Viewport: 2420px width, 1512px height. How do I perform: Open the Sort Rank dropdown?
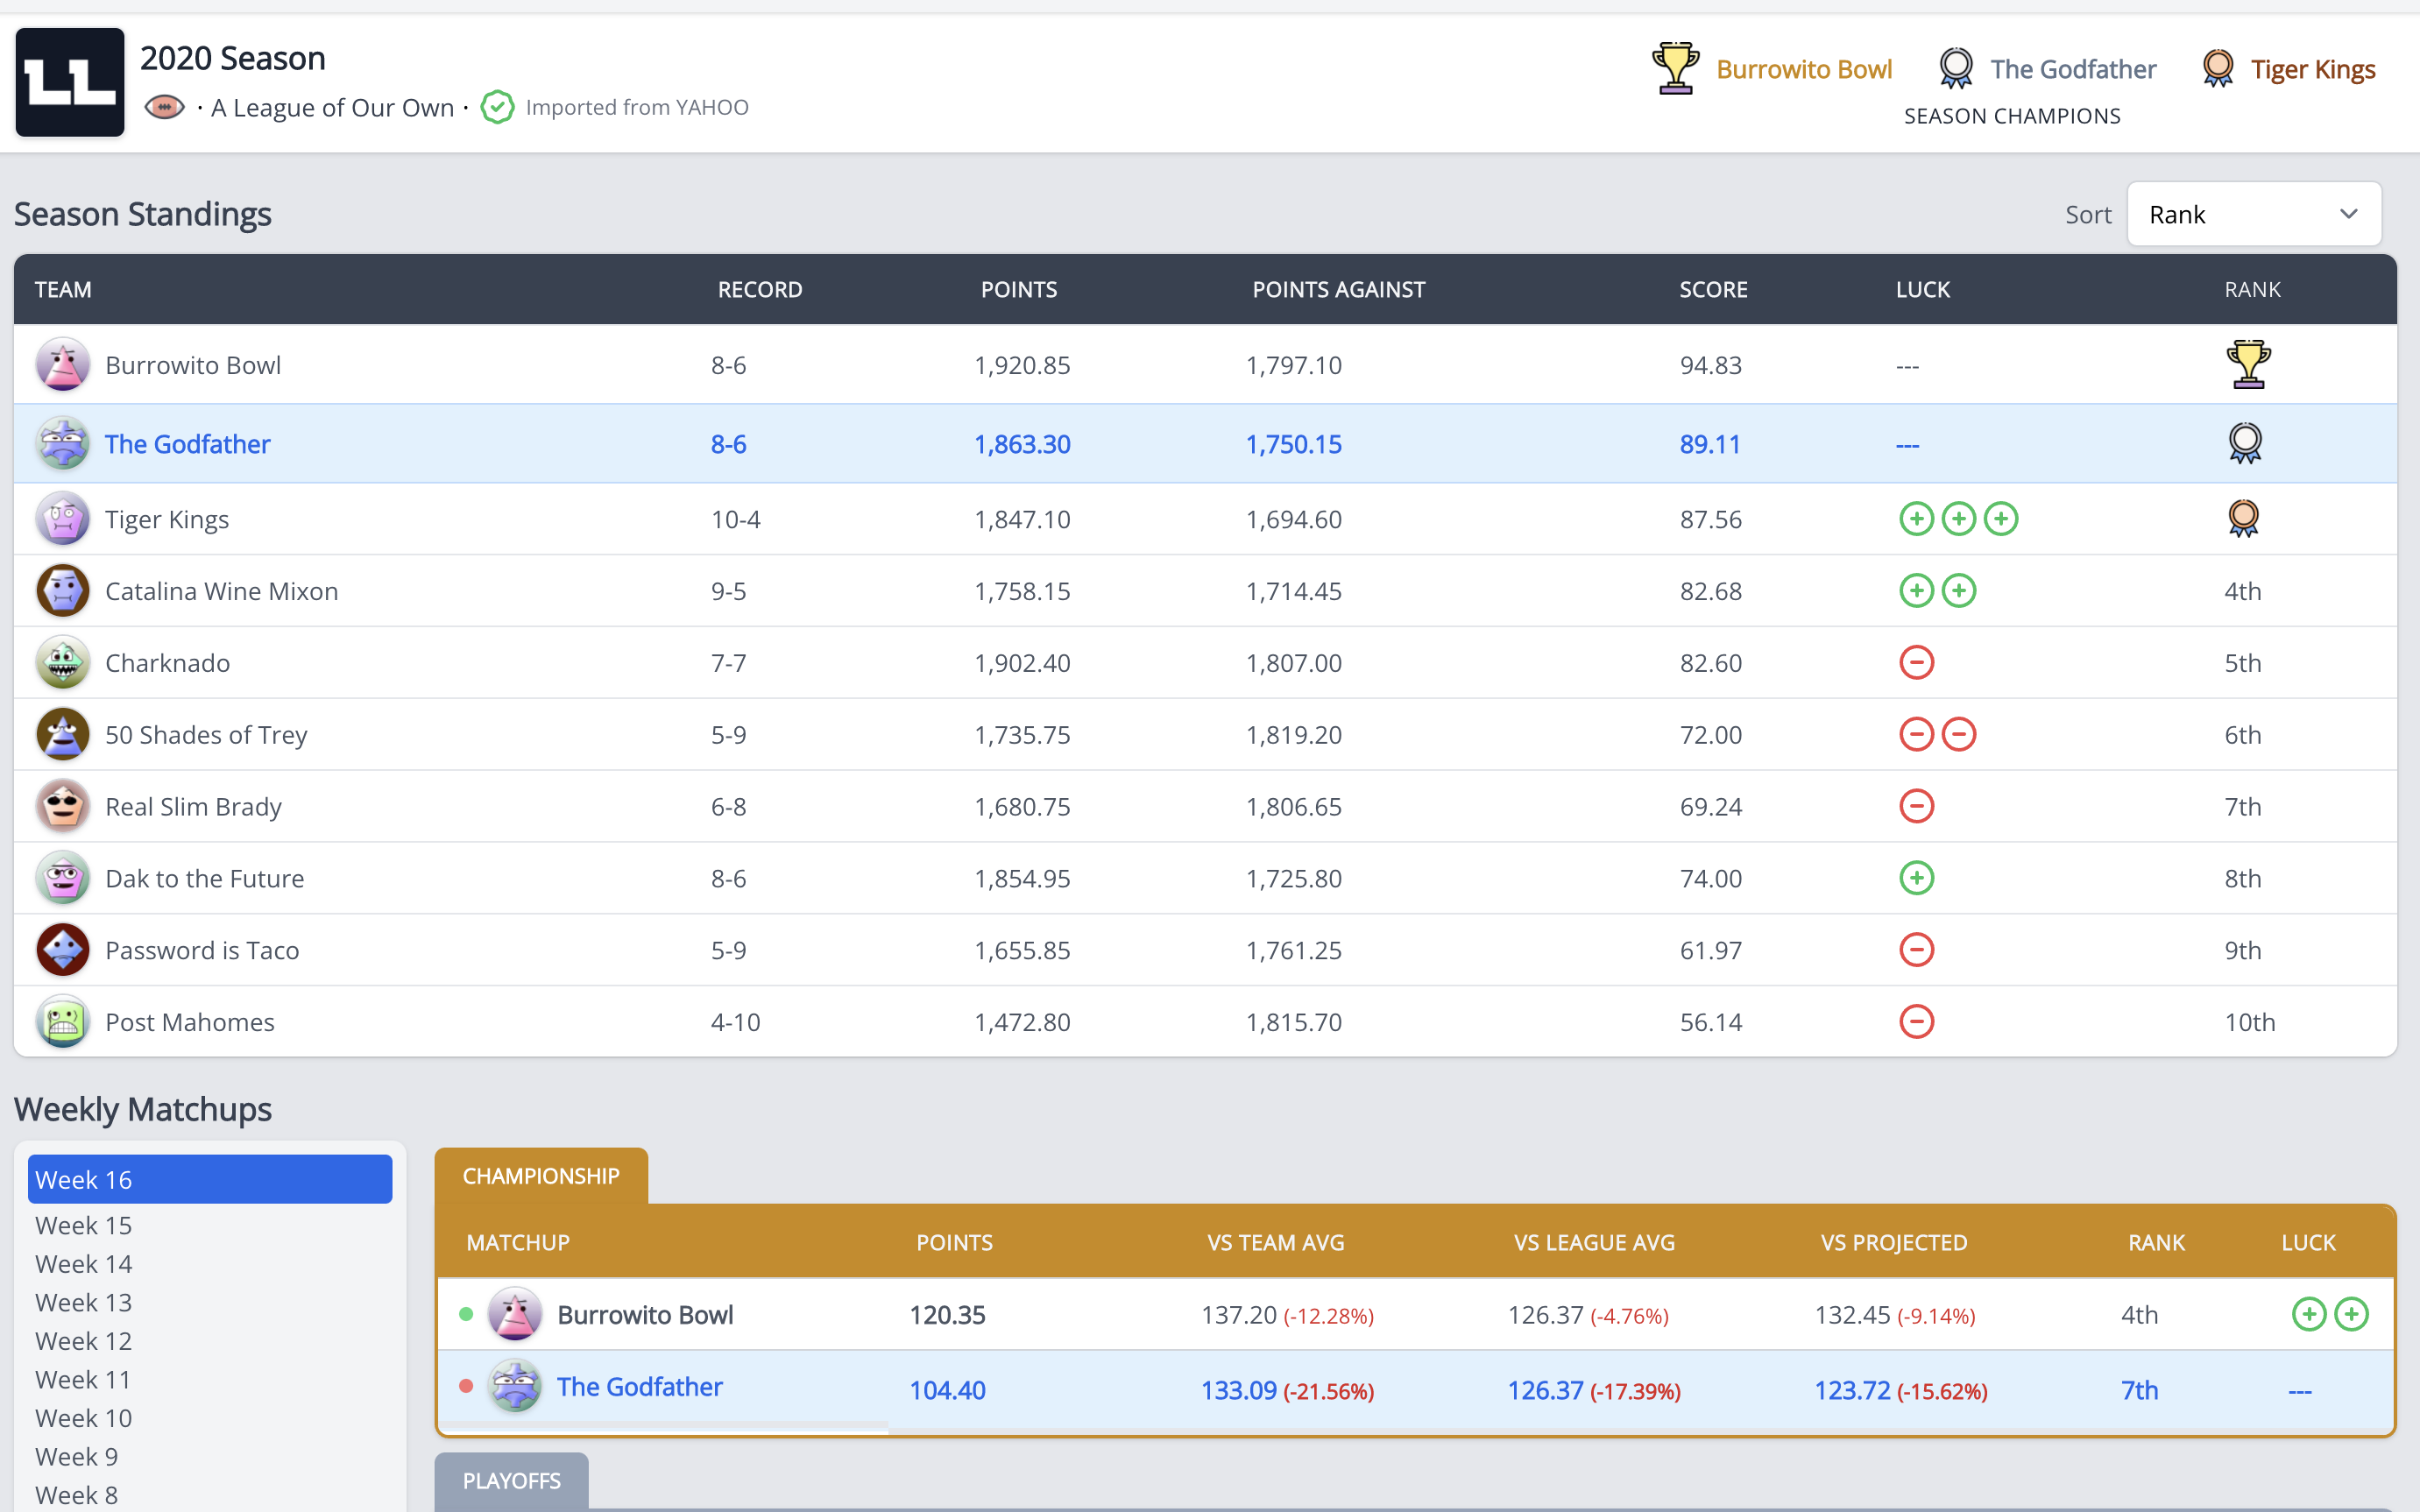[2254, 214]
